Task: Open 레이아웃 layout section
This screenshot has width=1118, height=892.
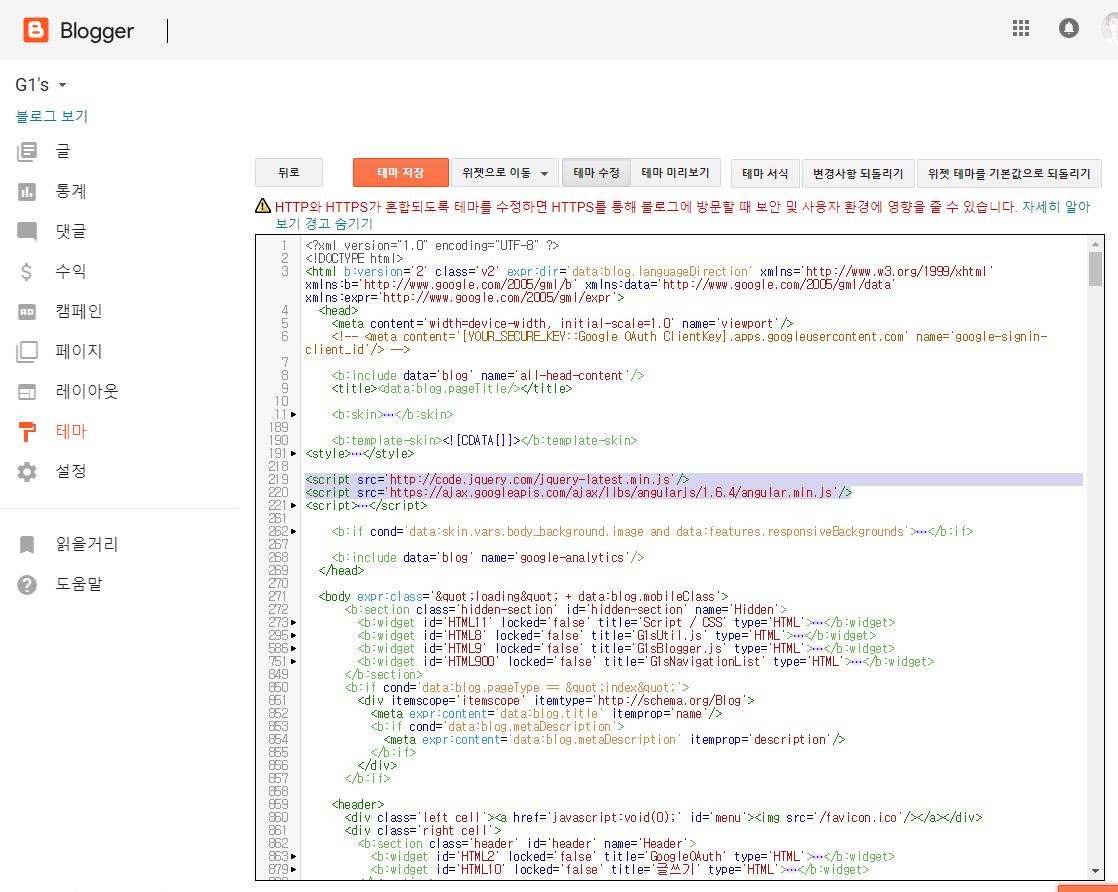Action: point(87,391)
